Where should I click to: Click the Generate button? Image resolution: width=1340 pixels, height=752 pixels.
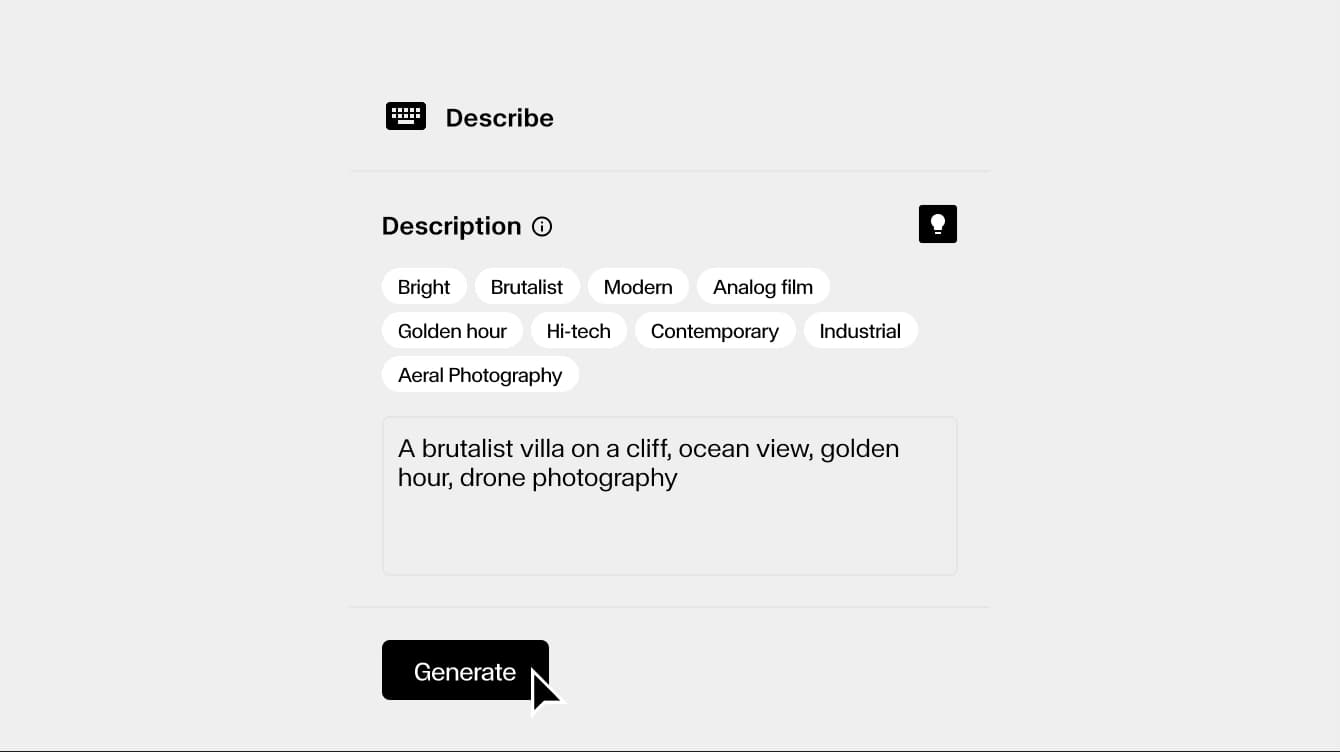pyautogui.click(x=465, y=670)
